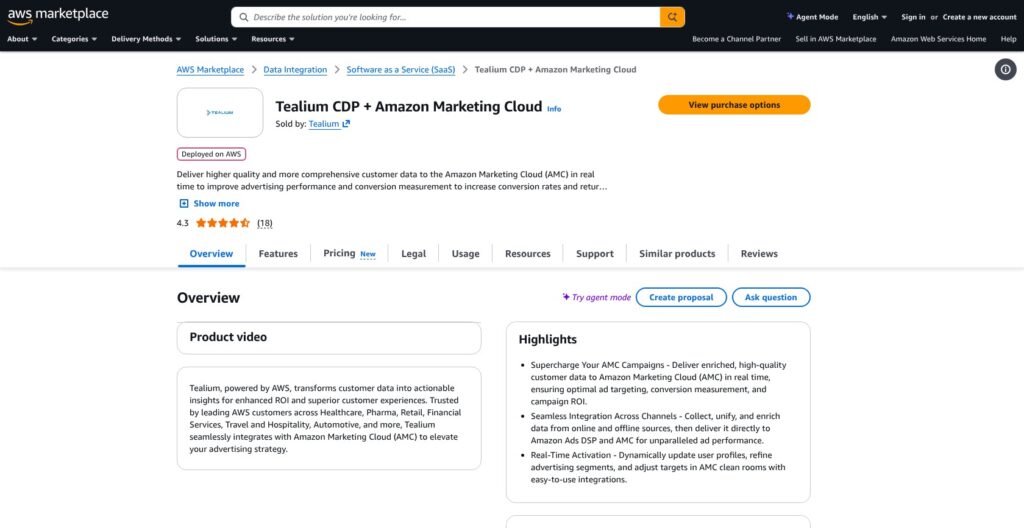
Task: Click the magnifier icon in search bar
Action: click(x=244, y=18)
